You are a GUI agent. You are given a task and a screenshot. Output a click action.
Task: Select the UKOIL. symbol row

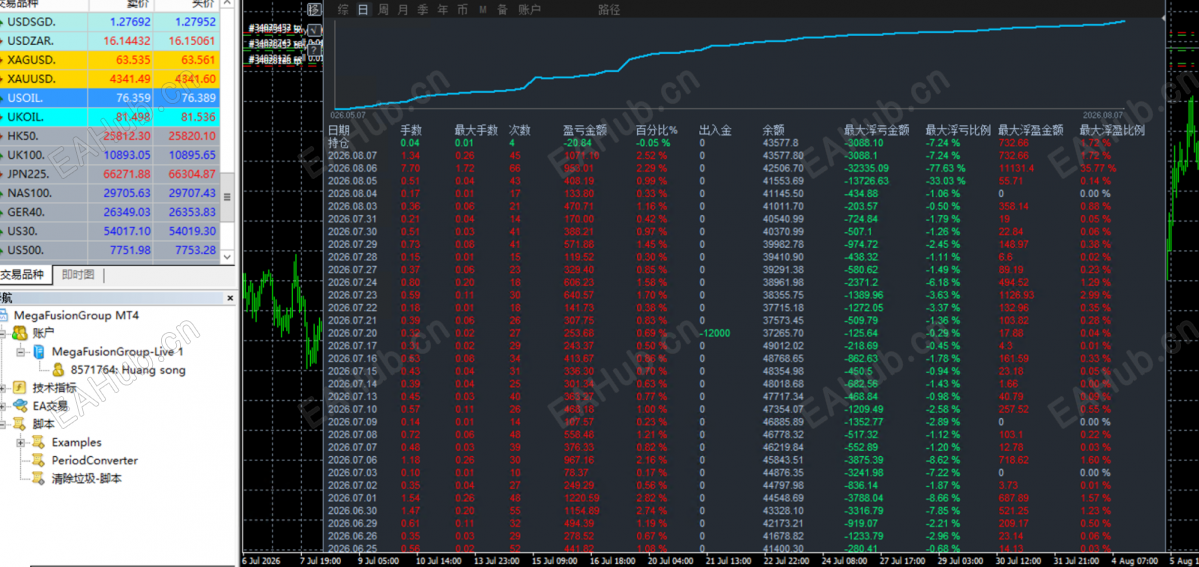pos(110,117)
